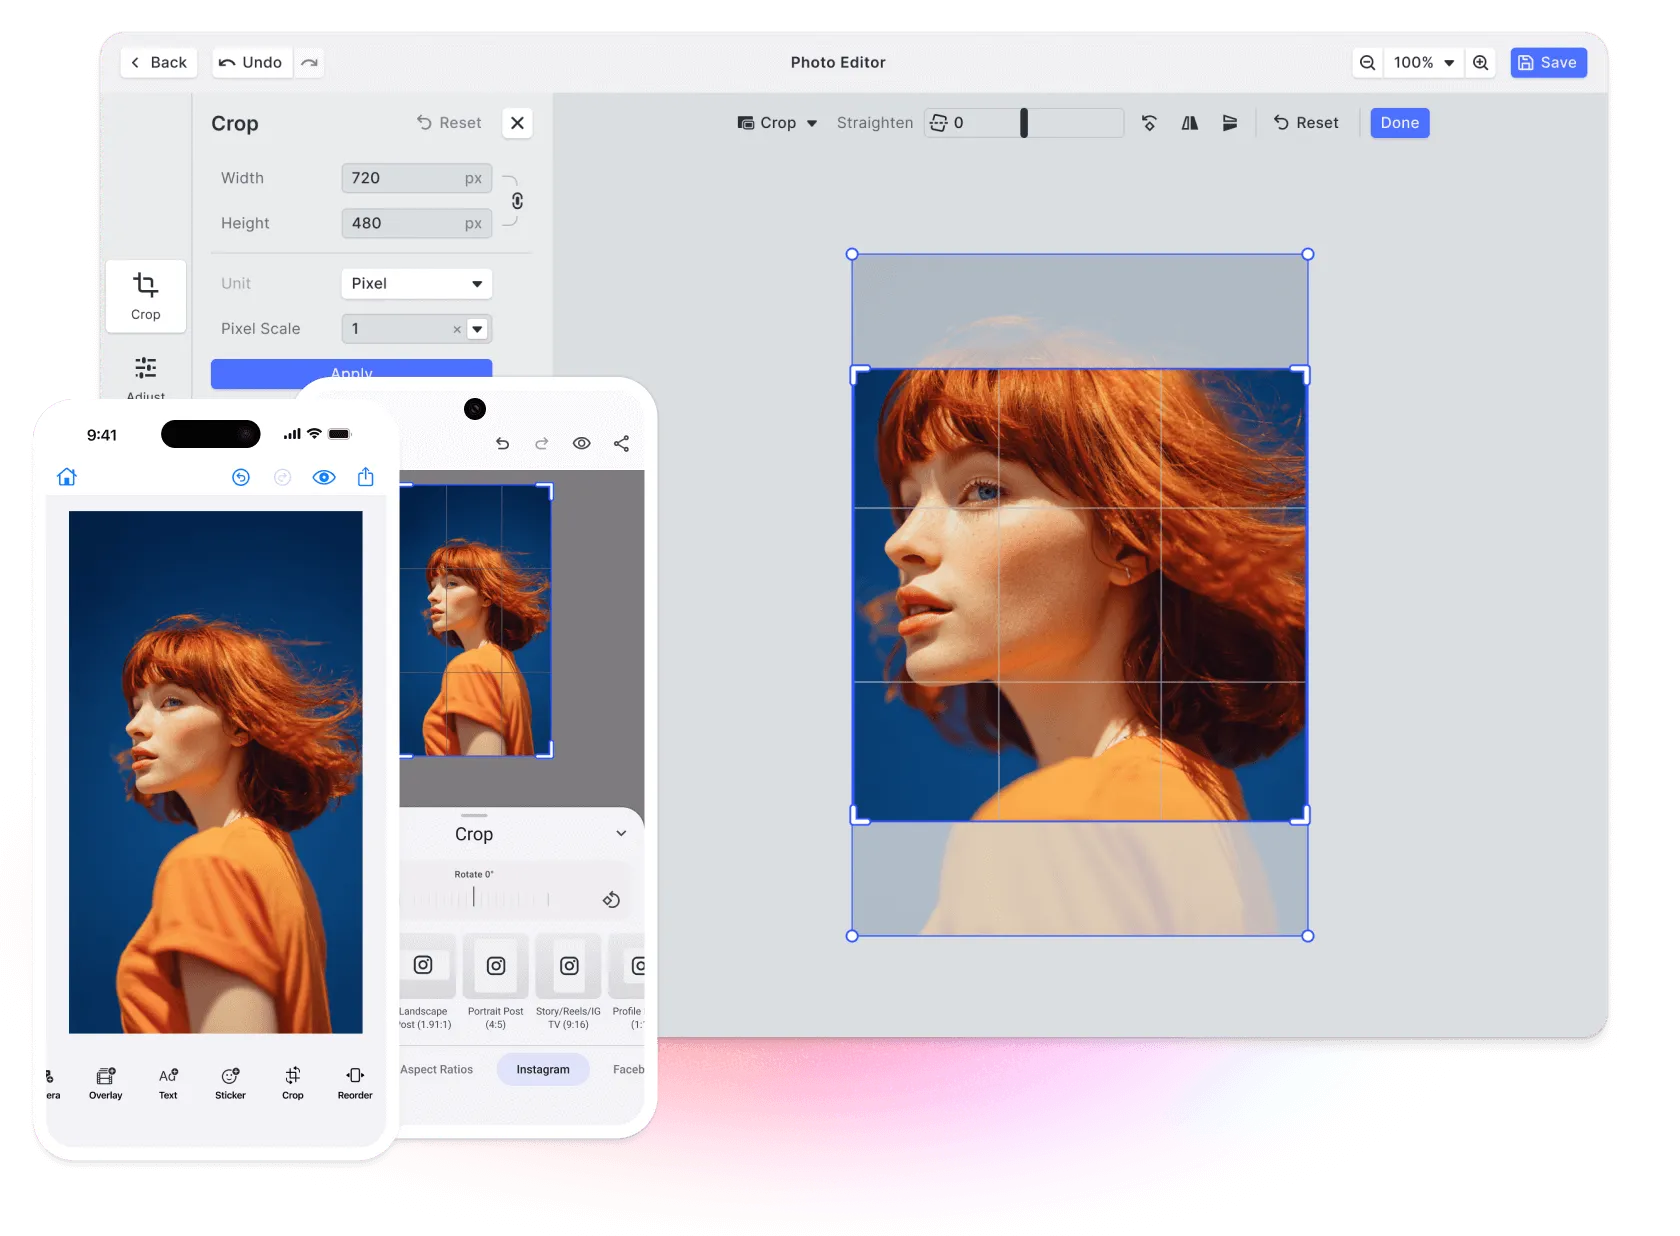The width and height of the screenshot is (1680, 1236).
Task: Tap the home icon on the phone
Action: pos(67,477)
